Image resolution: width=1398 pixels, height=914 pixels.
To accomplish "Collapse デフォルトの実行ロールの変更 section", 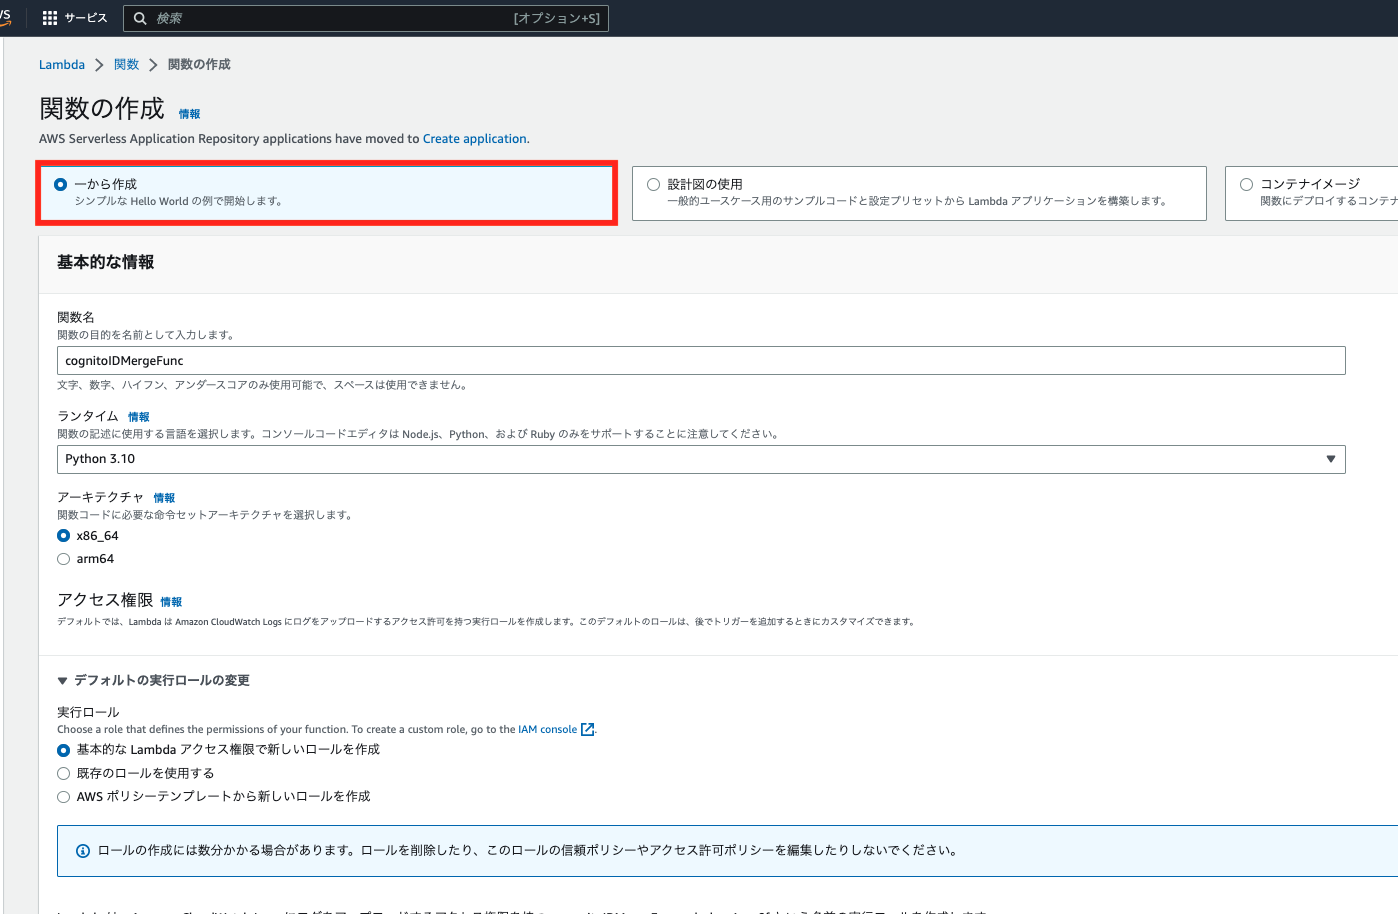I will (x=153, y=680).
